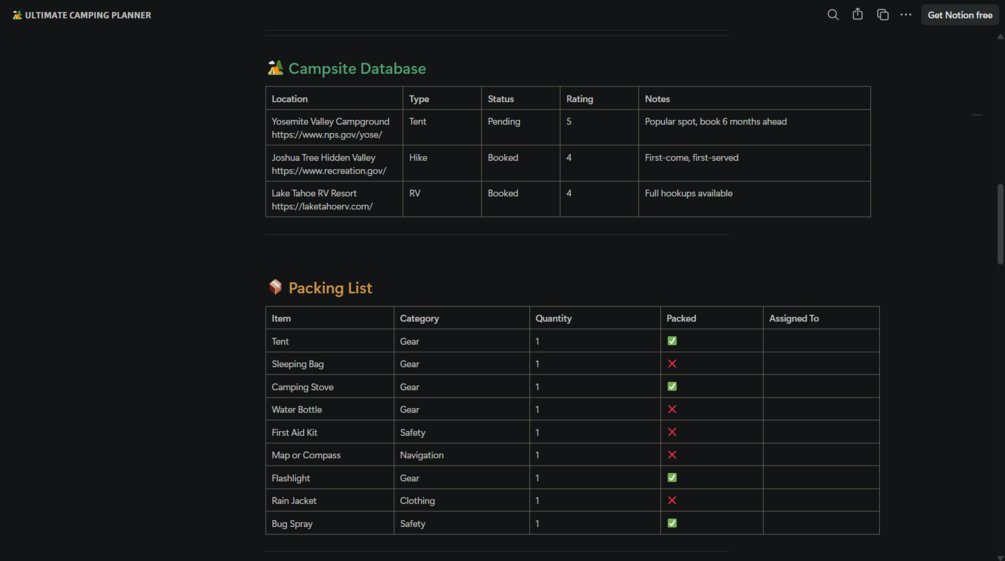Click the tent emoji beside Campsite Database

(275, 68)
